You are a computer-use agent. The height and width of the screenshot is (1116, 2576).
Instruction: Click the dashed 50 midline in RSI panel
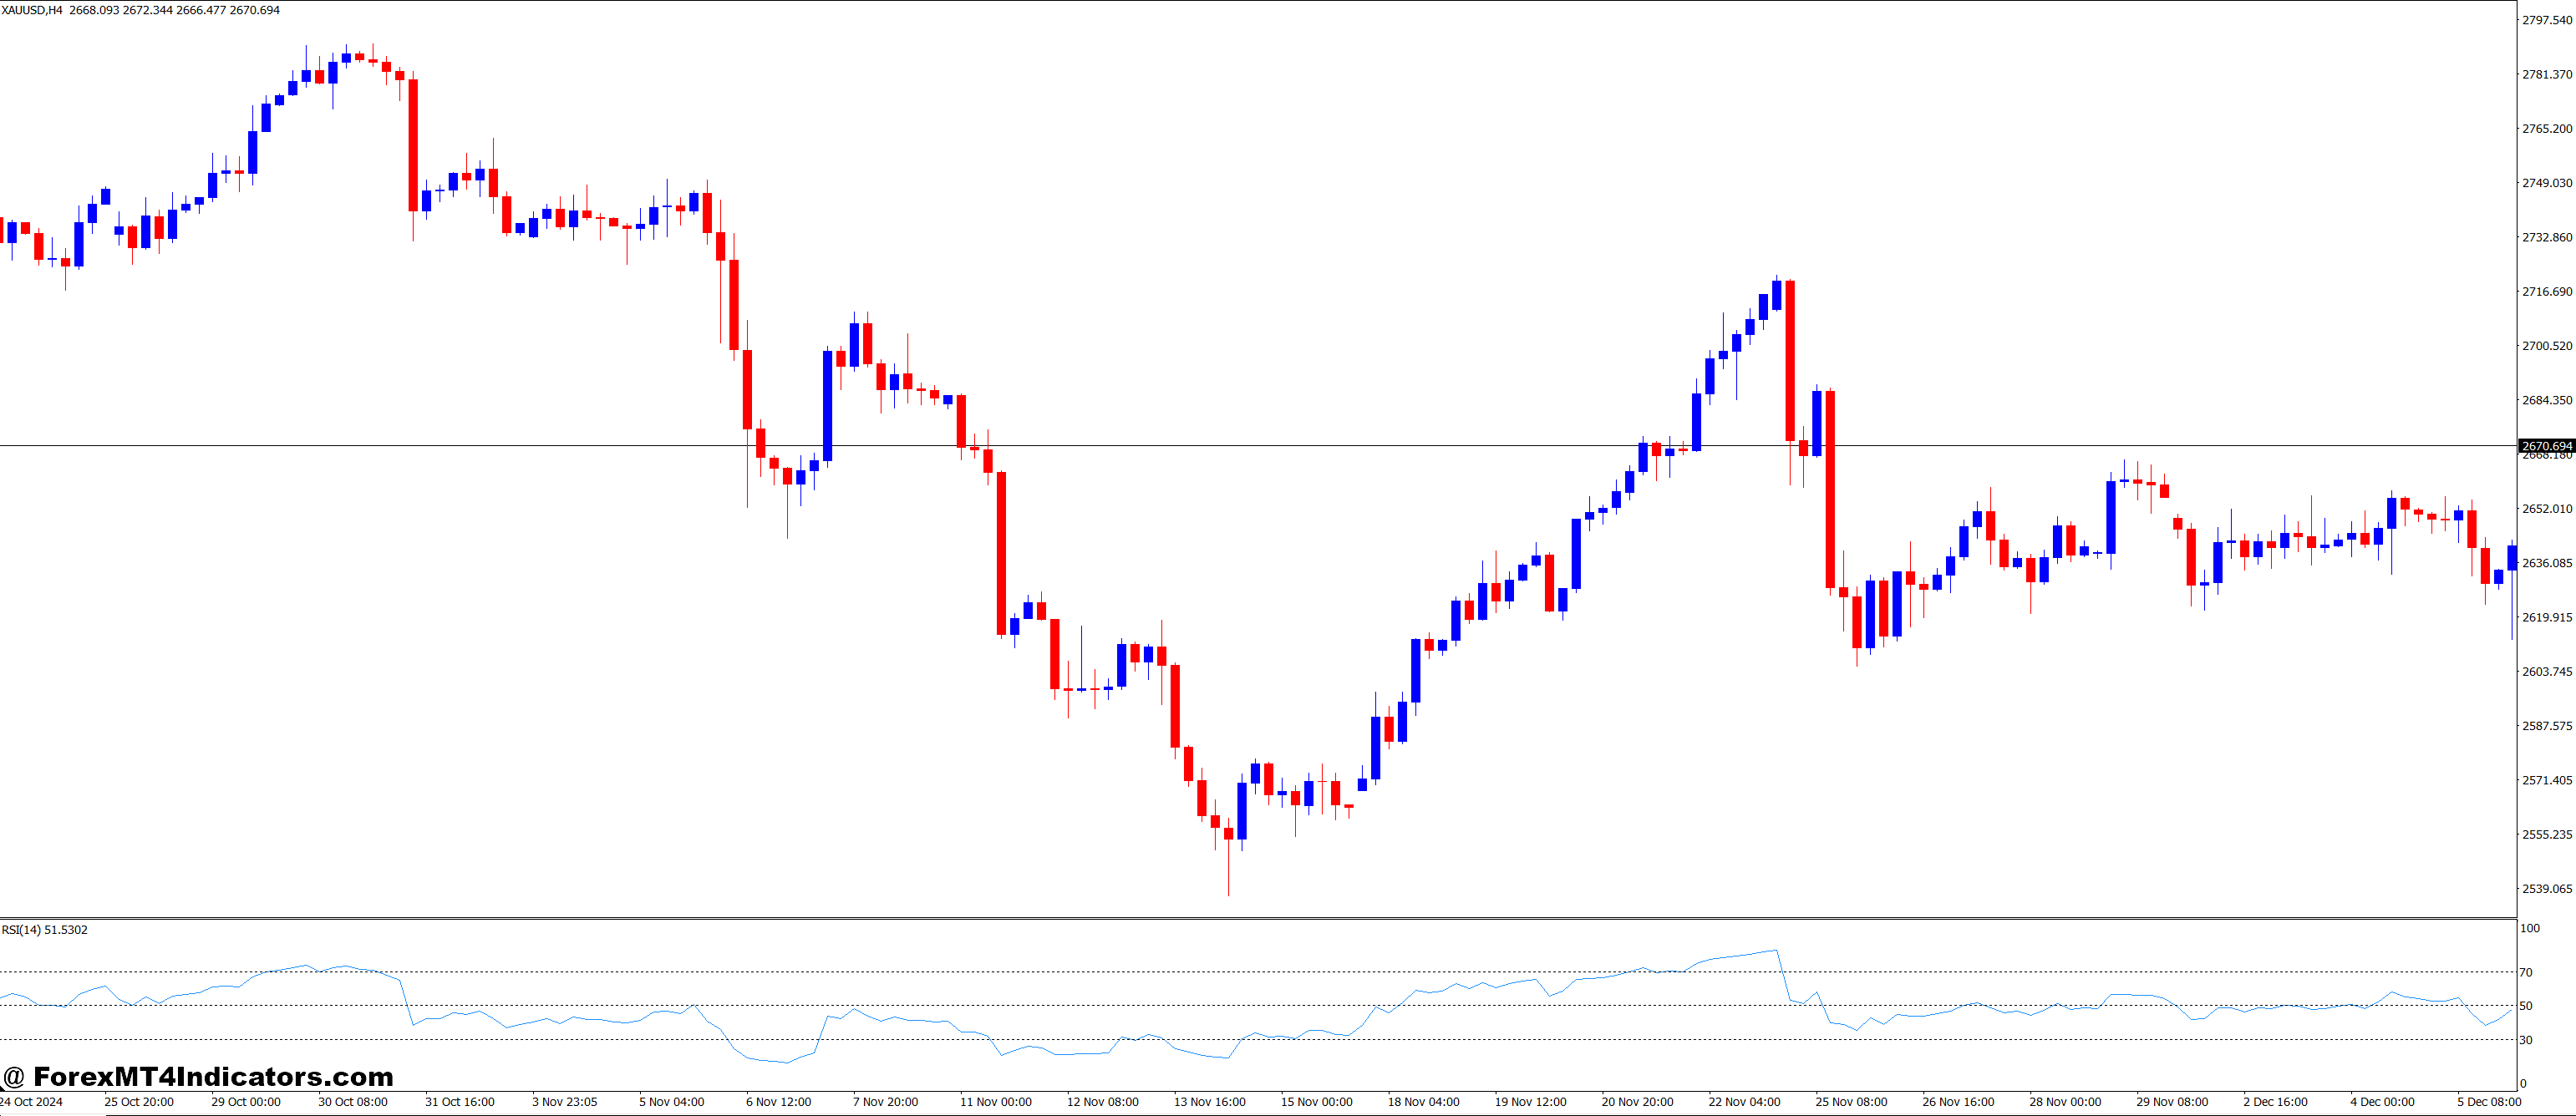click(600, 1005)
